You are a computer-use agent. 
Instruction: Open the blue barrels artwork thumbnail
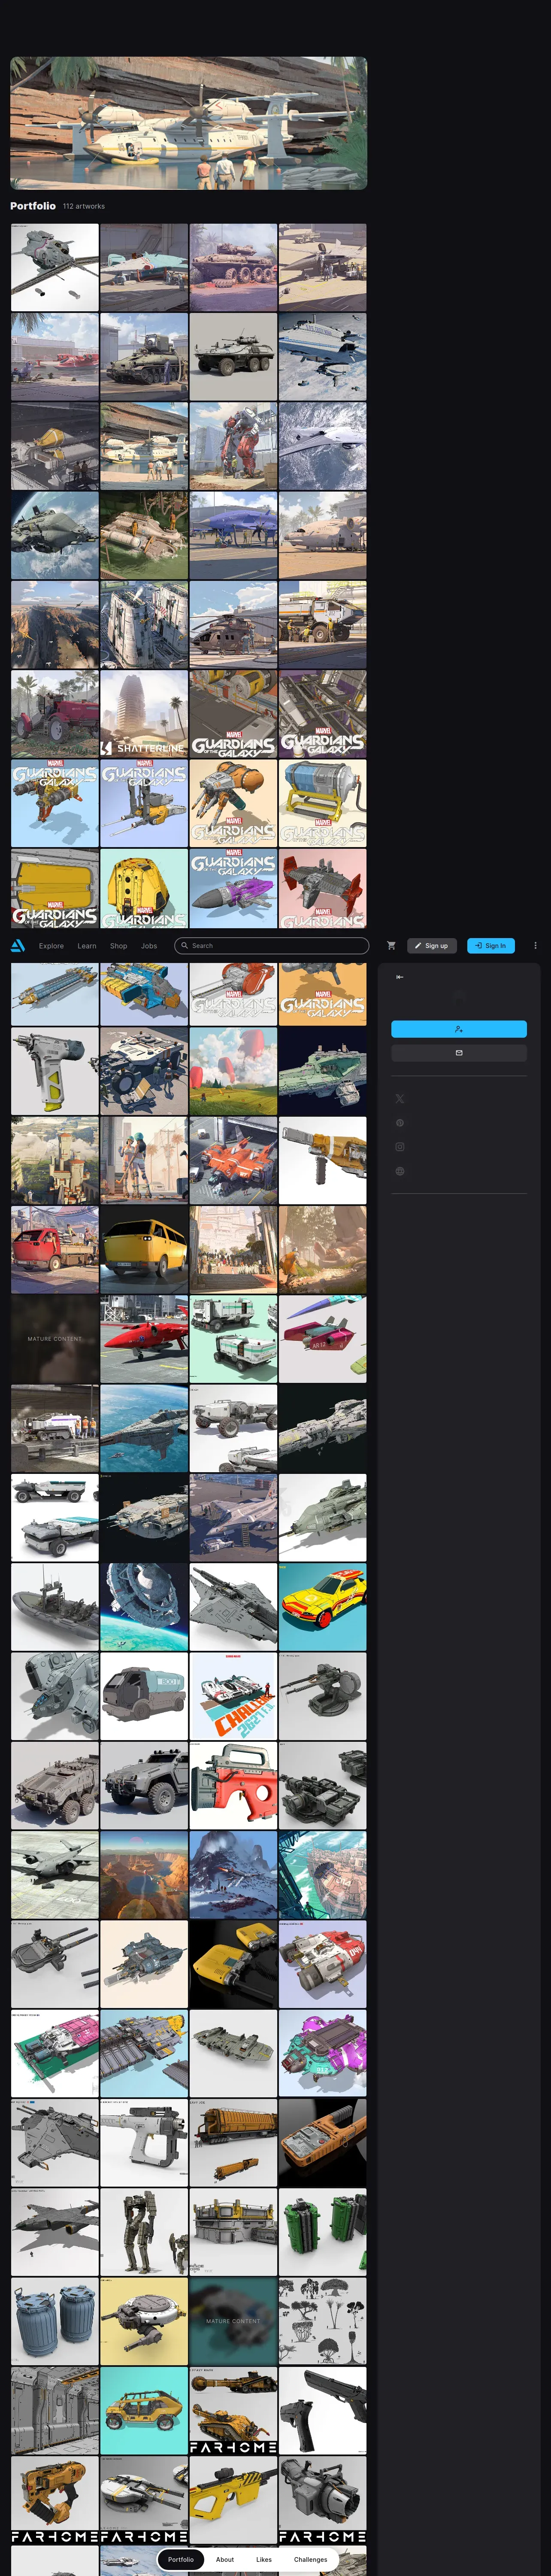point(55,2321)
